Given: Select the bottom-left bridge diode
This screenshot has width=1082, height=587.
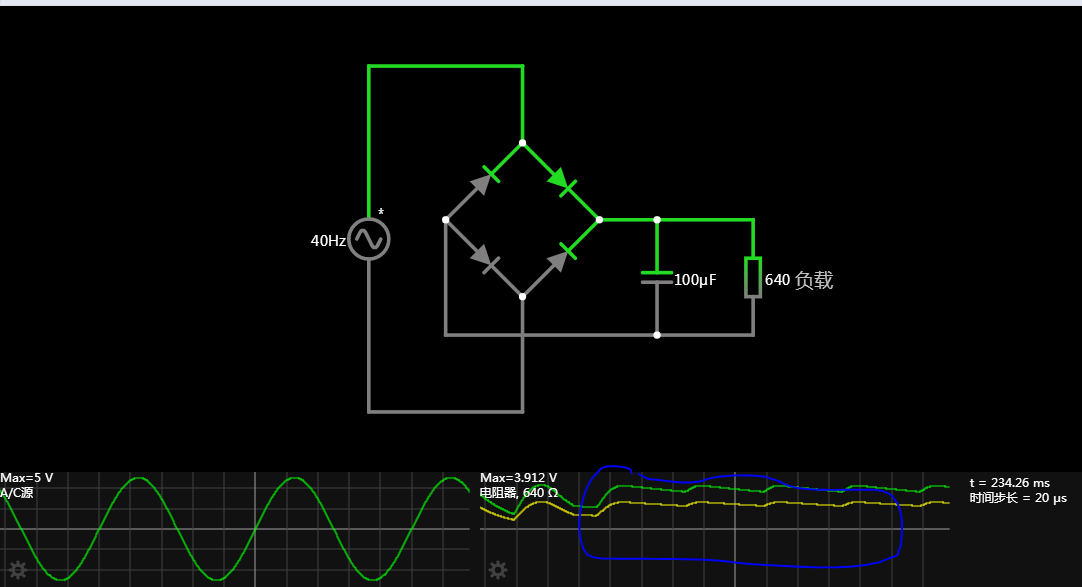Looking at the screenshot, I should (484, 258).
